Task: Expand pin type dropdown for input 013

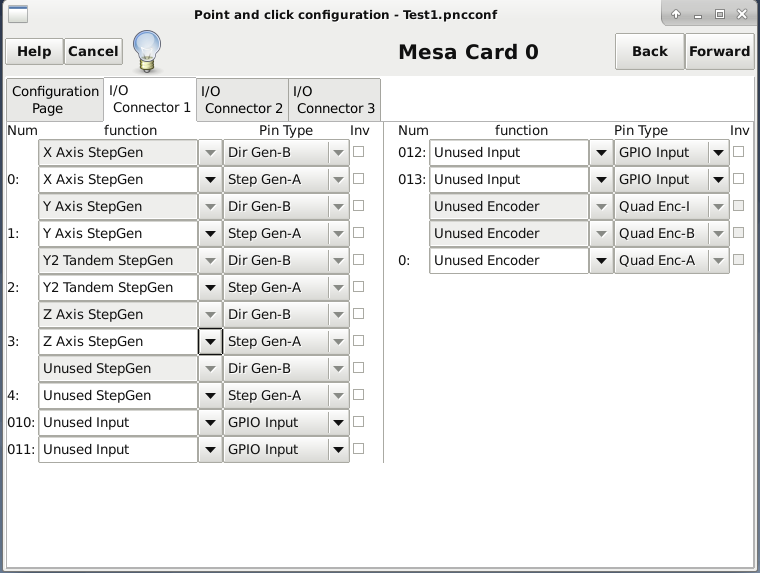Action: click(718, 180)
